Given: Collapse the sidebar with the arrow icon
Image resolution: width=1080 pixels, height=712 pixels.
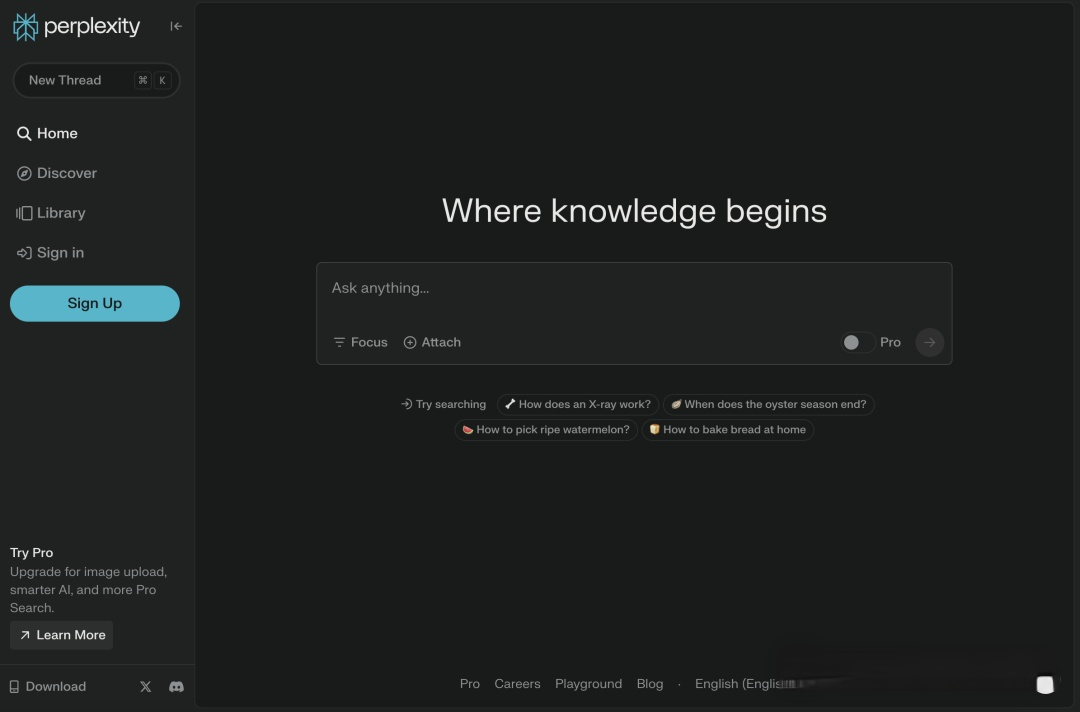Looking at the screenshot, I should pyautogui.click(x=176, y=26).
